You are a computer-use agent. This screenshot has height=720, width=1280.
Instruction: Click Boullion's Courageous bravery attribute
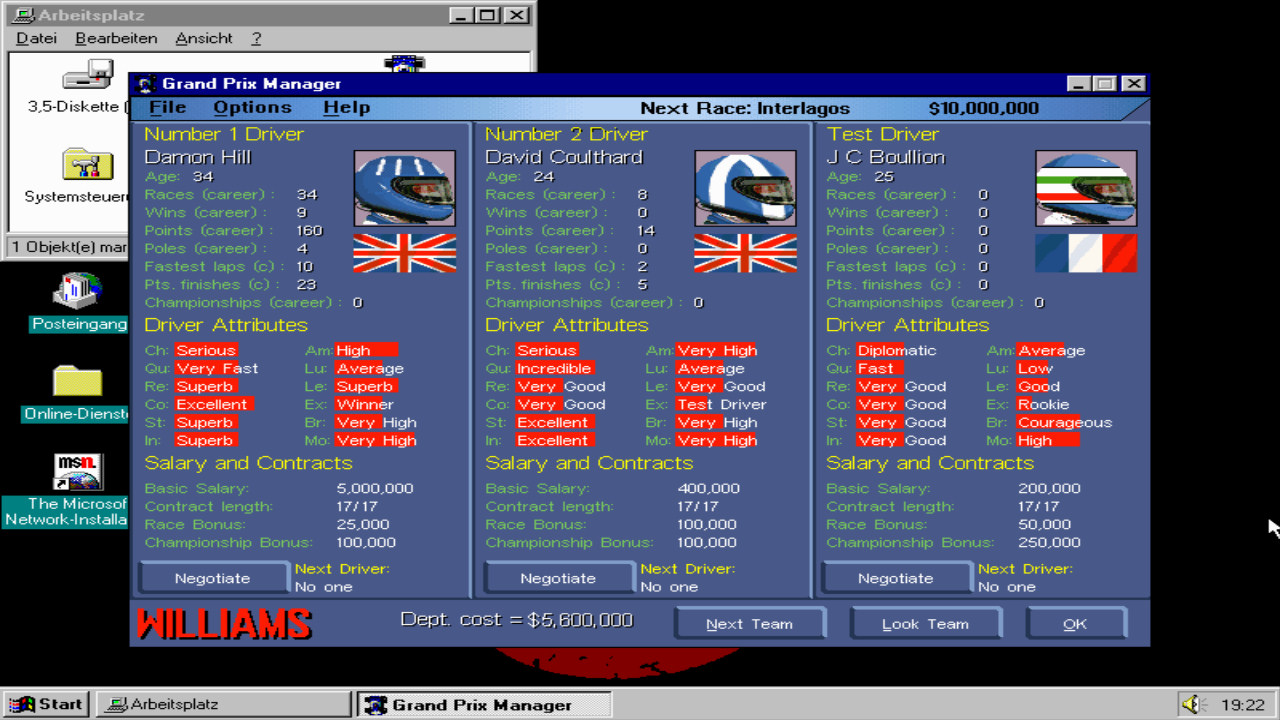1065,422
